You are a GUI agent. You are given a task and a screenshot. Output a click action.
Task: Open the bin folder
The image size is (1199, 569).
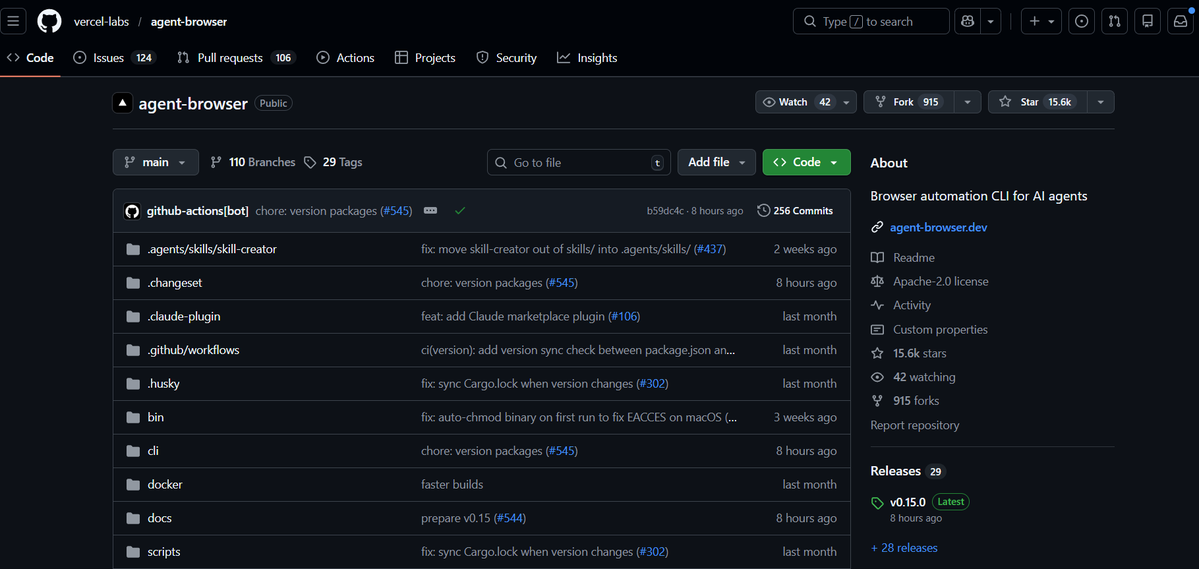(x=155, y=418)
